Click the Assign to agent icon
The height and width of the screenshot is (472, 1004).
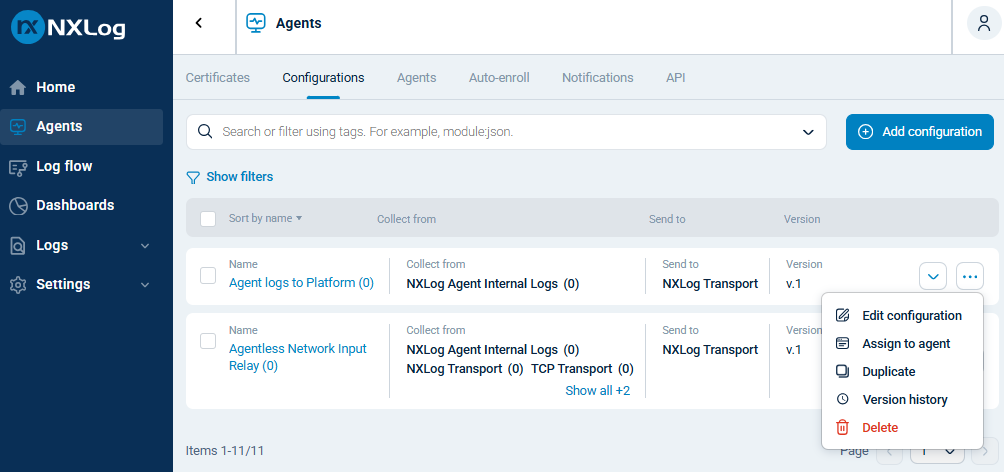click(843, 343)
